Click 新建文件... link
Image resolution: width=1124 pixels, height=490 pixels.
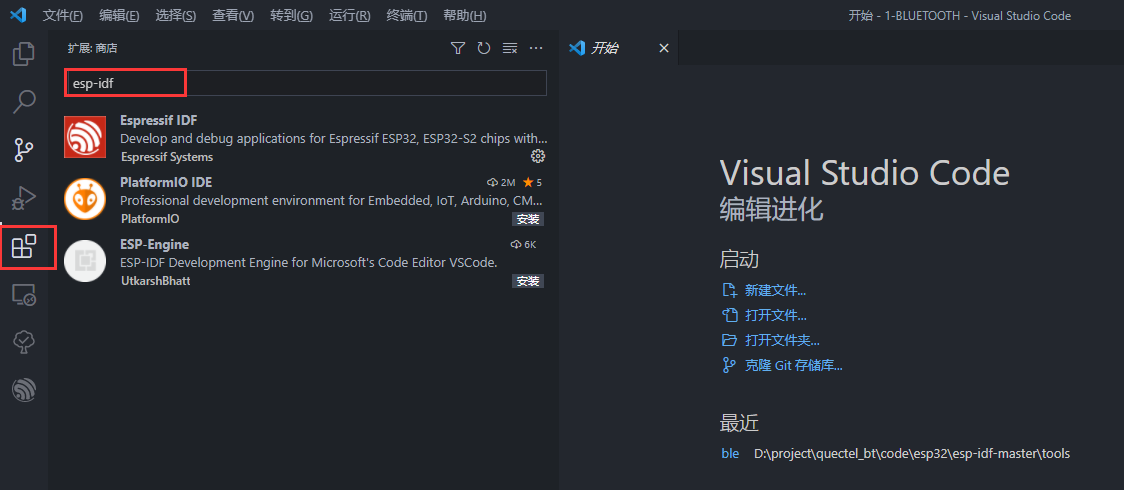pyautogui.click(x=776, y=290)
